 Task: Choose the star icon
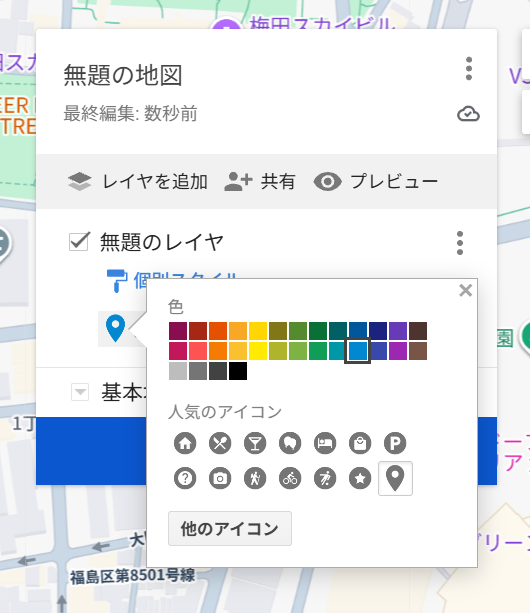click(x=360, y=478)
